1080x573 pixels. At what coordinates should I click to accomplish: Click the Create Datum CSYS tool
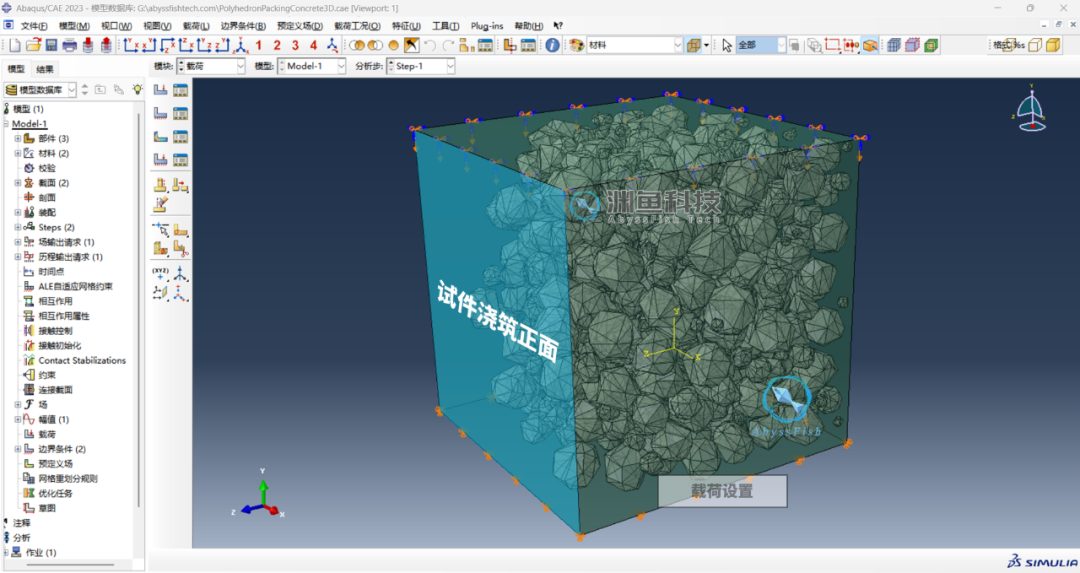click(x=180, y=294)
